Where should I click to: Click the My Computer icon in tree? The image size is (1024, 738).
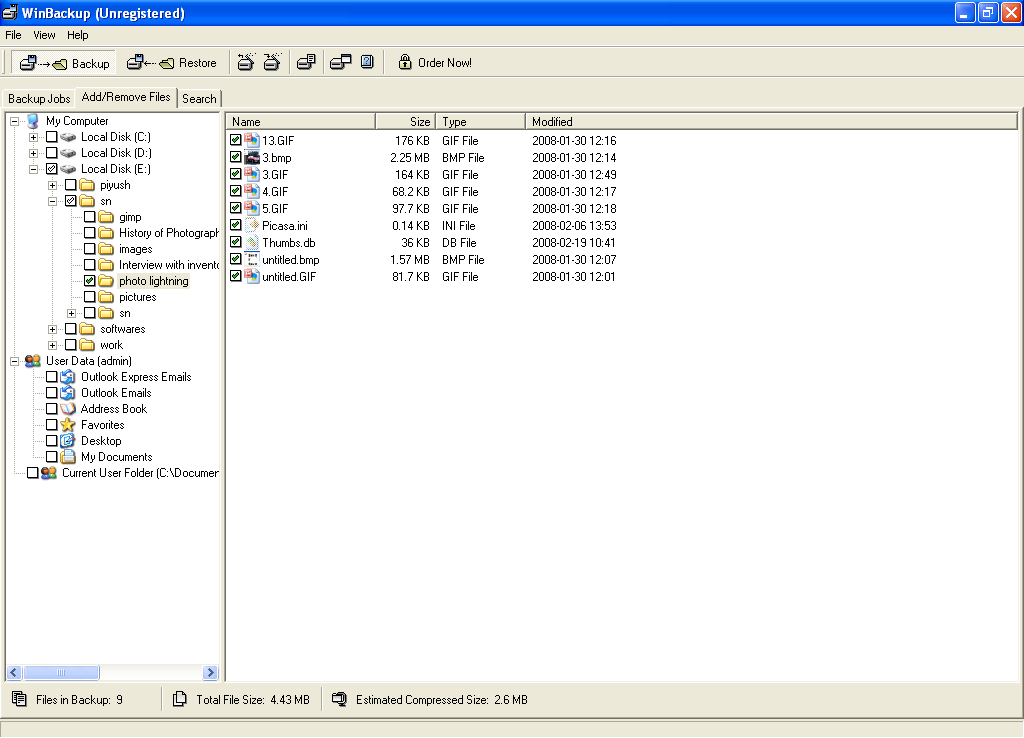click(x=33, y=121)
